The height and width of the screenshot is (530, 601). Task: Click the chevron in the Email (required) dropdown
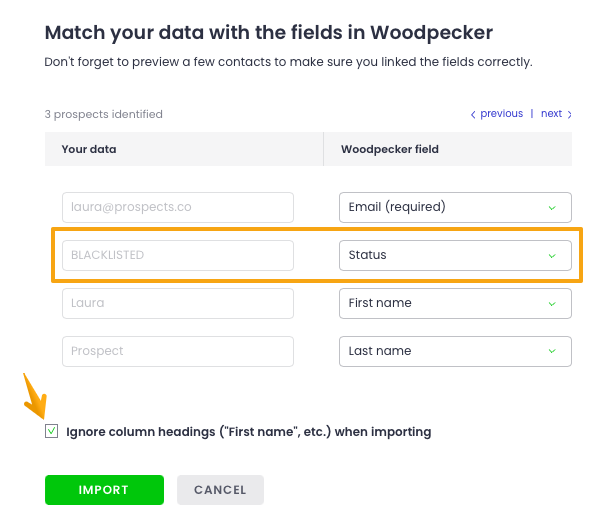pos(552,207)
